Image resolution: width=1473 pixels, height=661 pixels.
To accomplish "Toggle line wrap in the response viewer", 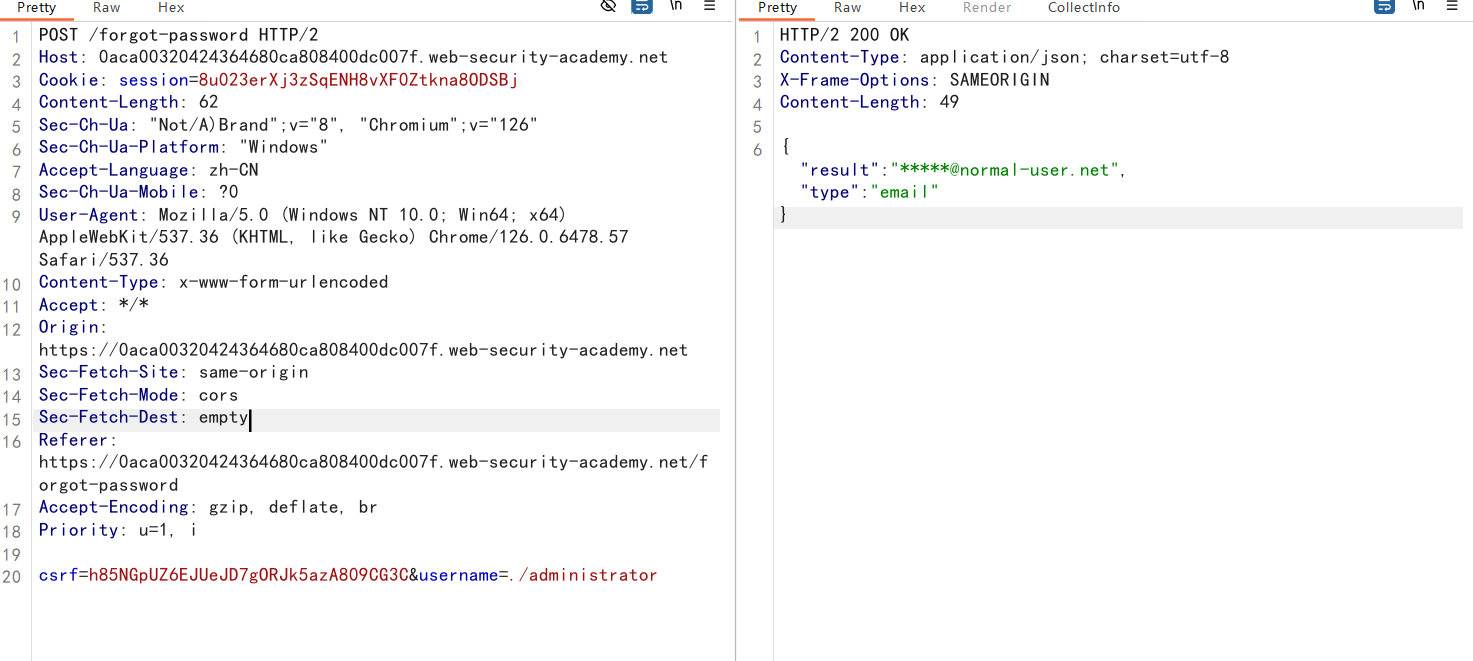I will tap(1384, 6).
